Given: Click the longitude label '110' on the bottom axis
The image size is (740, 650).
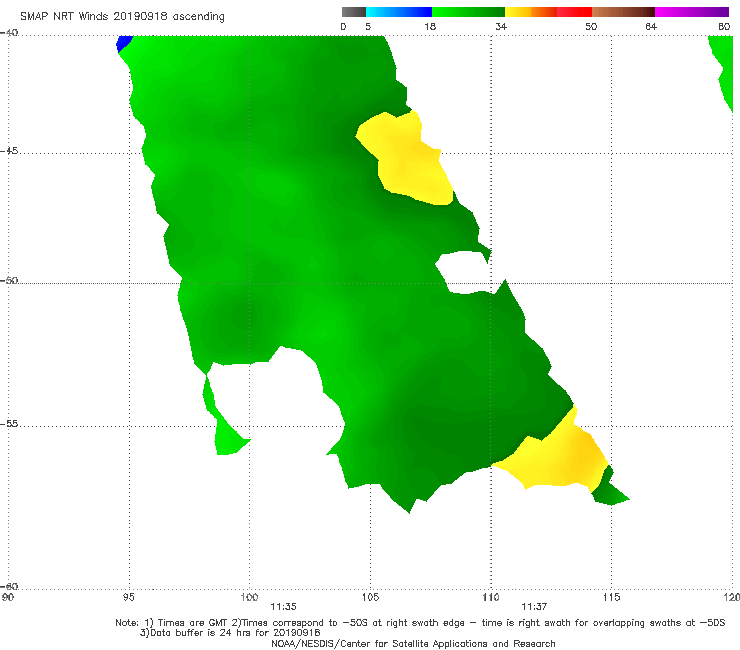Looking at the screenshot, I should pos(491,598).
